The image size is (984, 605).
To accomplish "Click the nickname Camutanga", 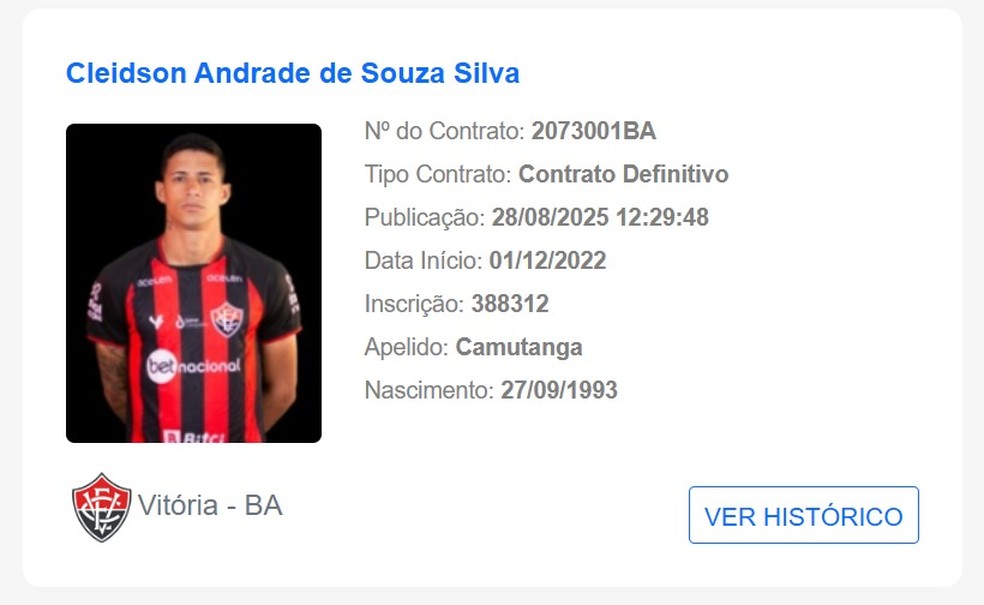I will (519, 347).
